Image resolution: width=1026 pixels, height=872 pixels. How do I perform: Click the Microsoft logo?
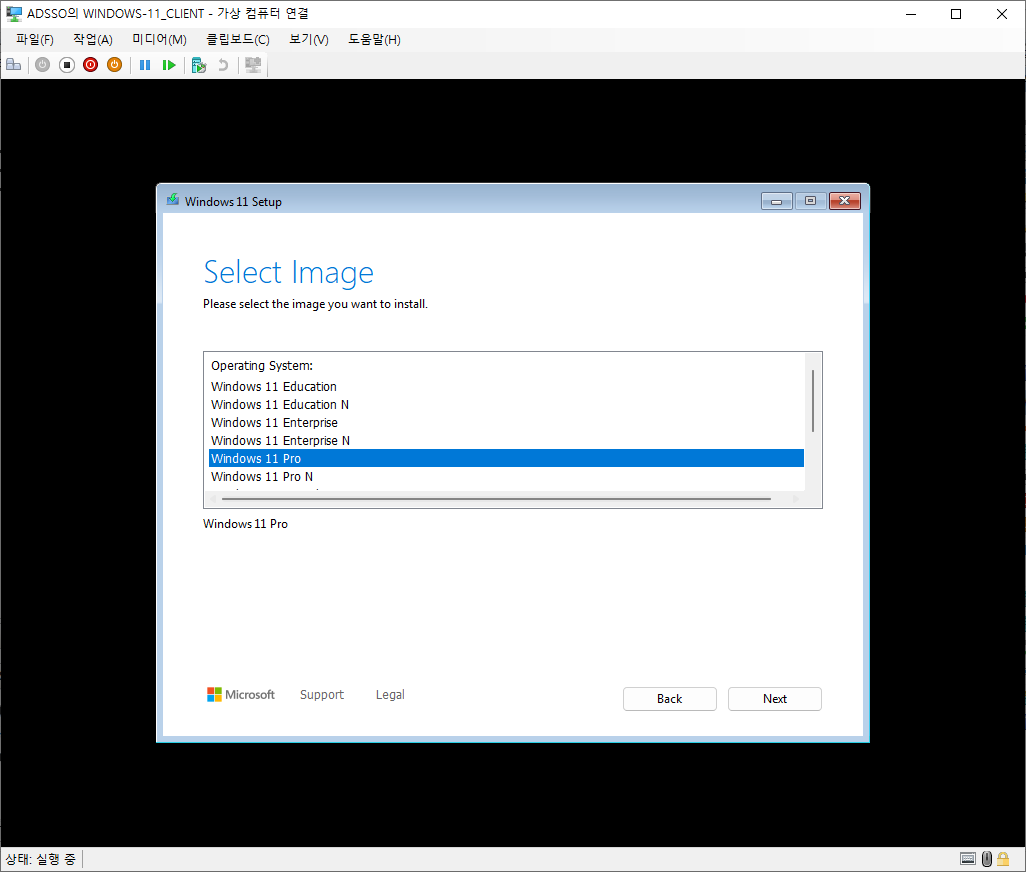241,695
